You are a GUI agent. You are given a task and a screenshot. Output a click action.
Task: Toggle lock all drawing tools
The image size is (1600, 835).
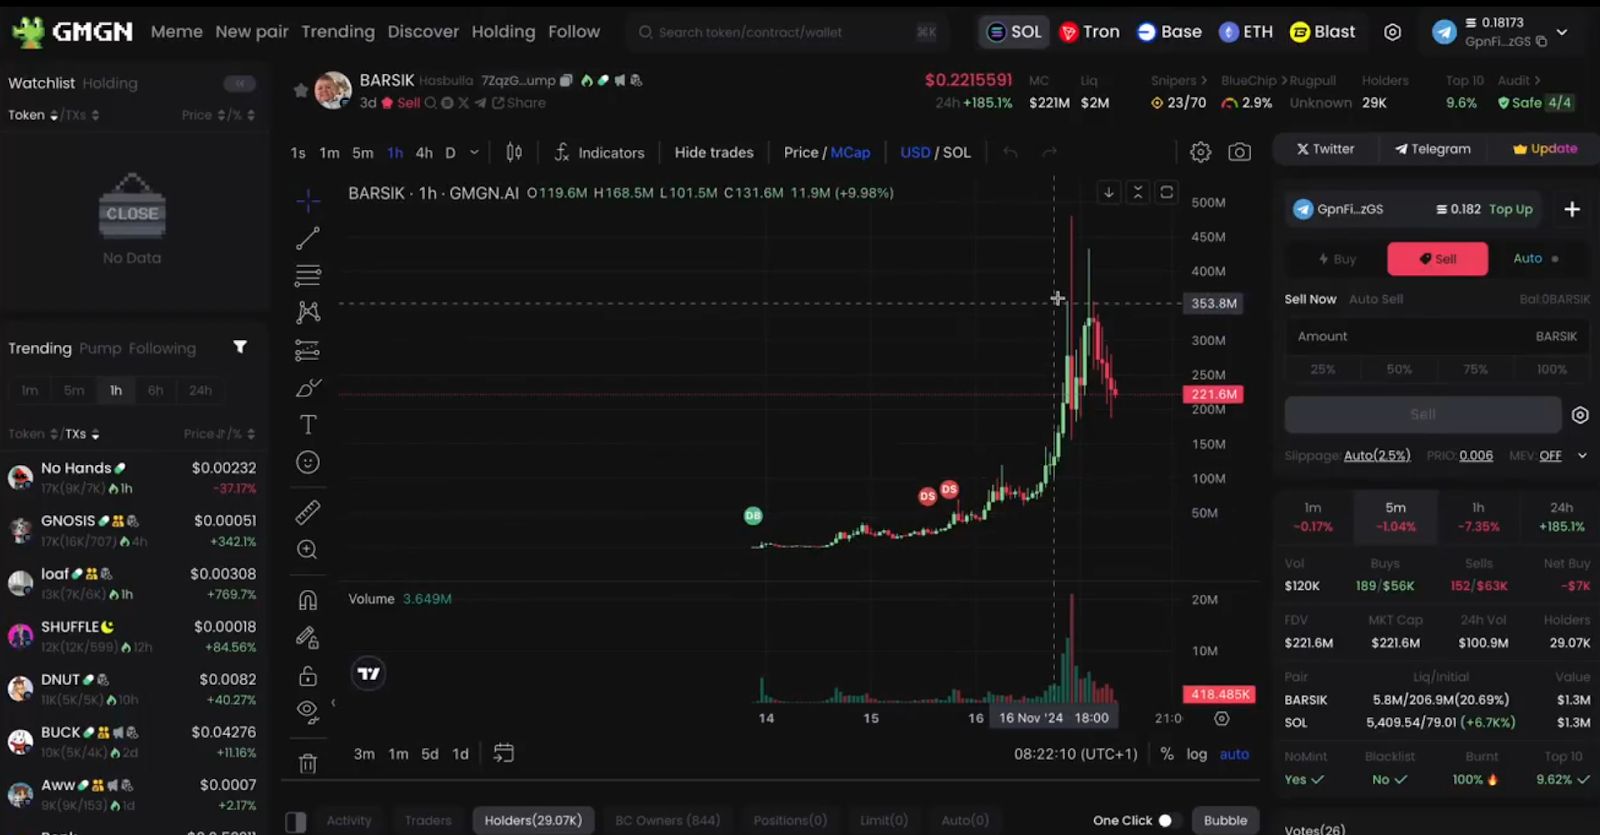(x=308, y=676)
